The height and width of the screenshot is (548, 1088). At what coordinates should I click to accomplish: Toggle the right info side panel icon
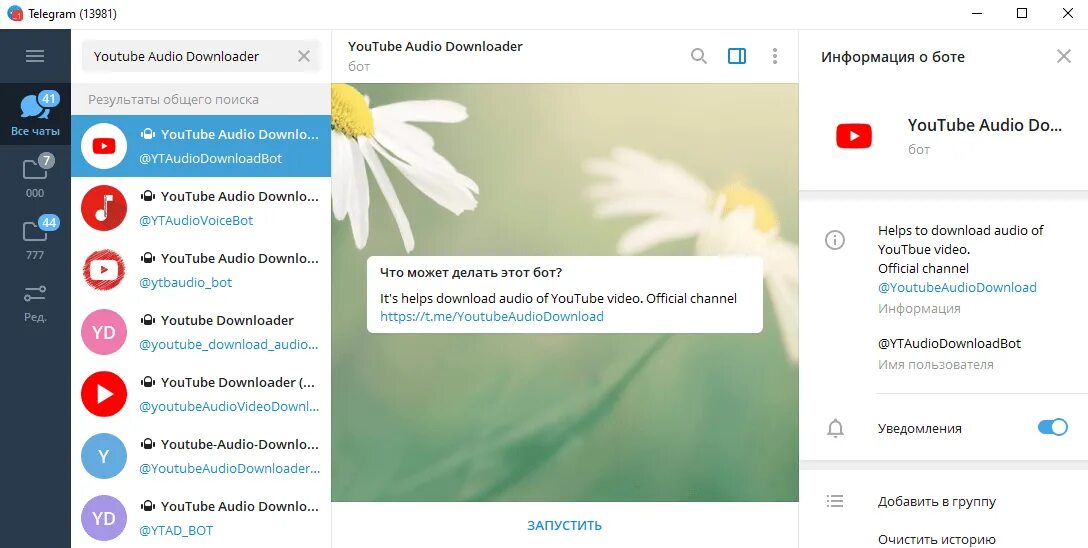pos(737,56)
